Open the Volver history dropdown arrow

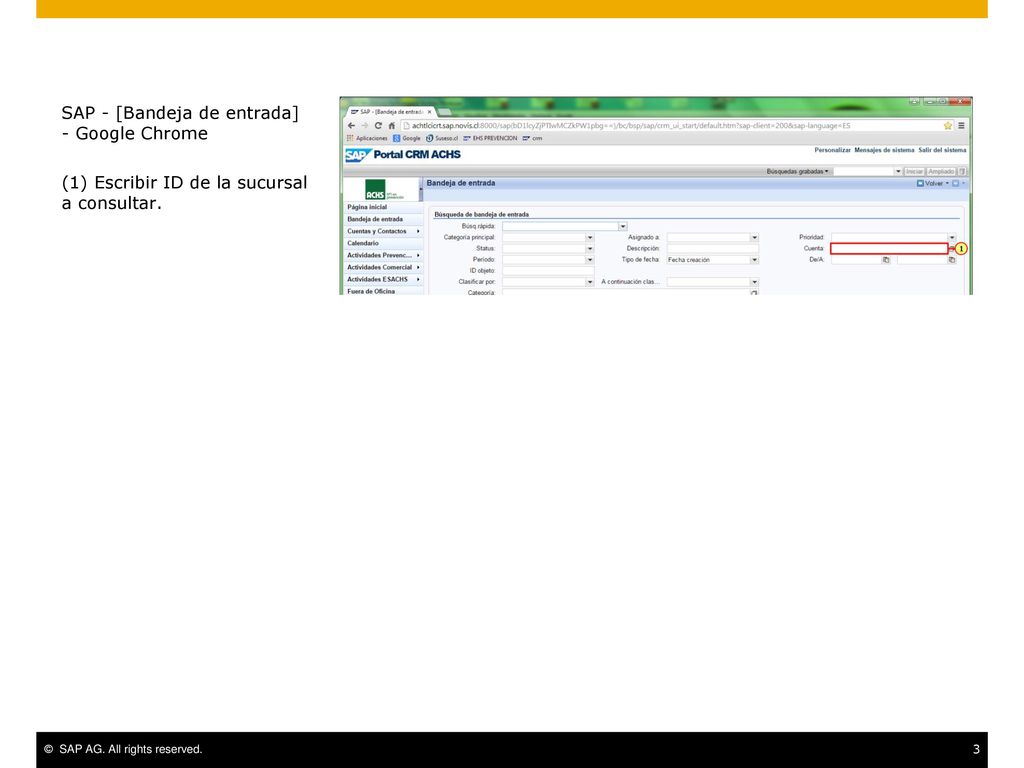[948, 184]
